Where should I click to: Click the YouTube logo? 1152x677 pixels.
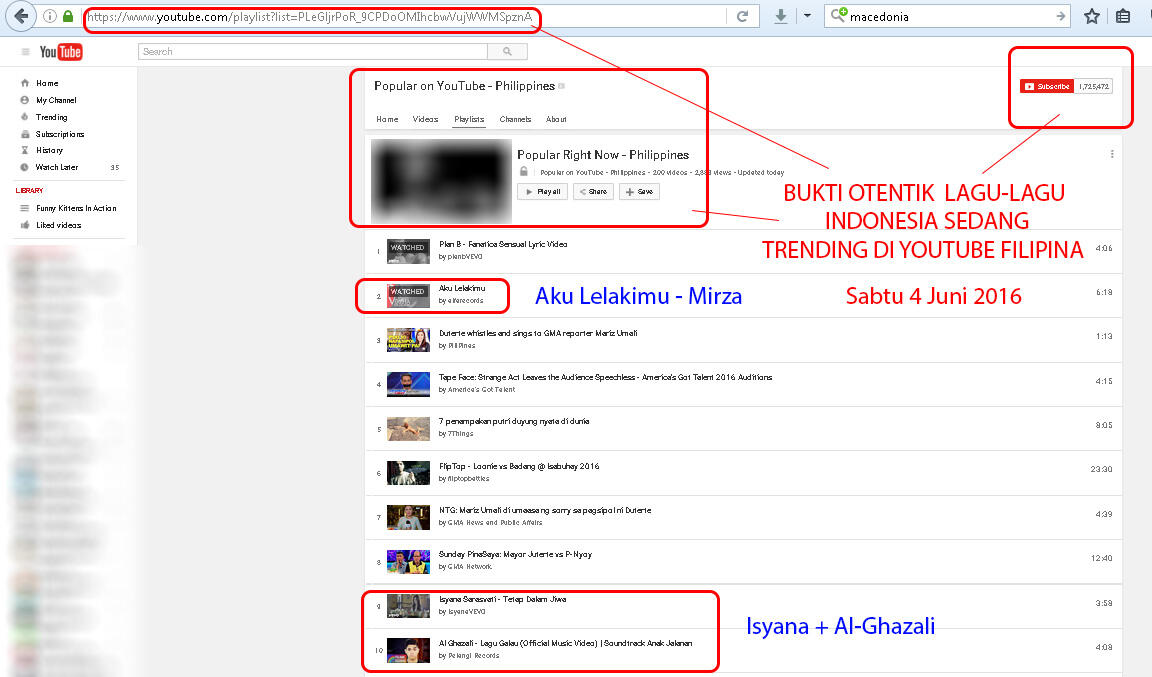[x=61, y=51]
